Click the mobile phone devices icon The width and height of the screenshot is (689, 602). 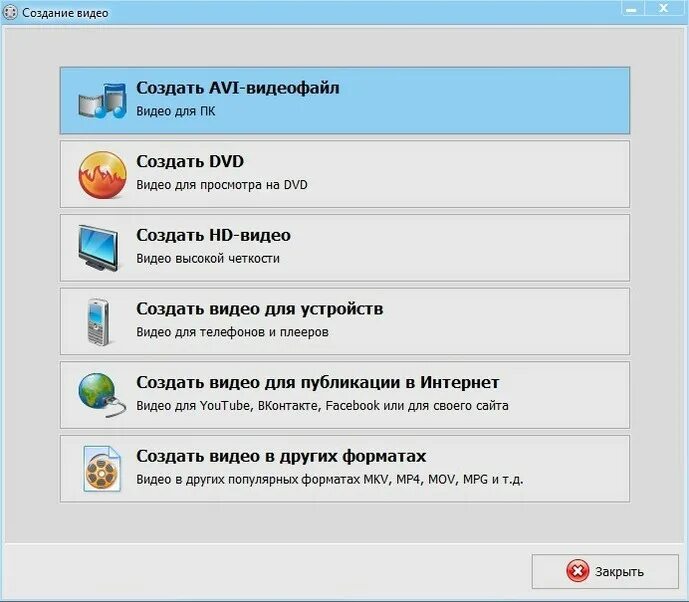click(x=98, y=322)
